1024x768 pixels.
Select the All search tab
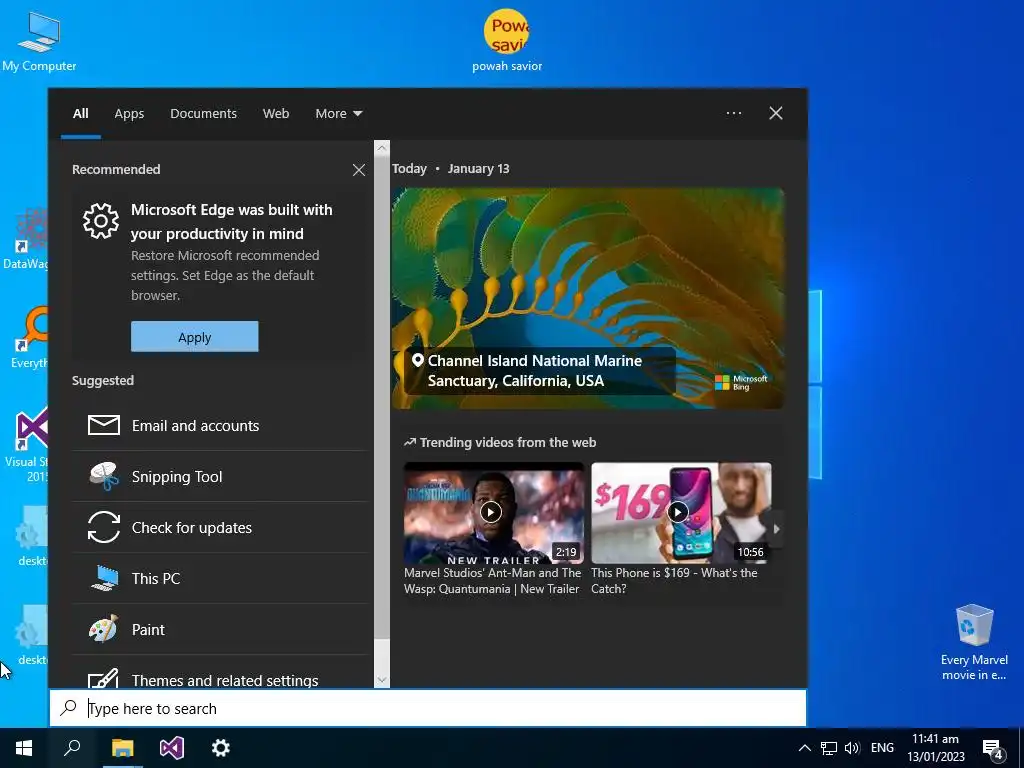point(81,113)
